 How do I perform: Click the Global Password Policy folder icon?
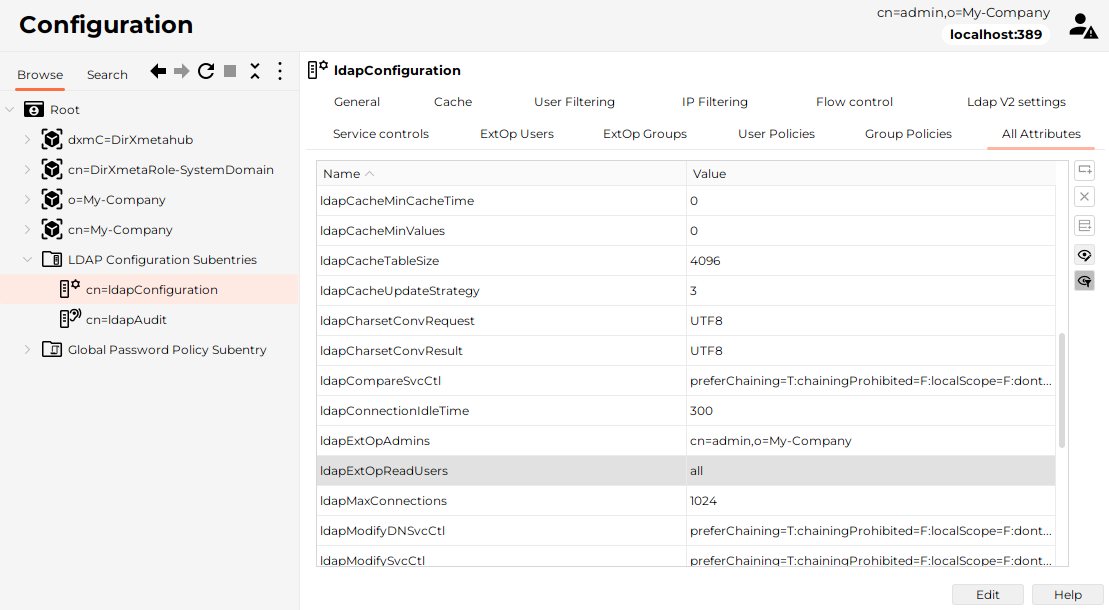click(52, 349)
